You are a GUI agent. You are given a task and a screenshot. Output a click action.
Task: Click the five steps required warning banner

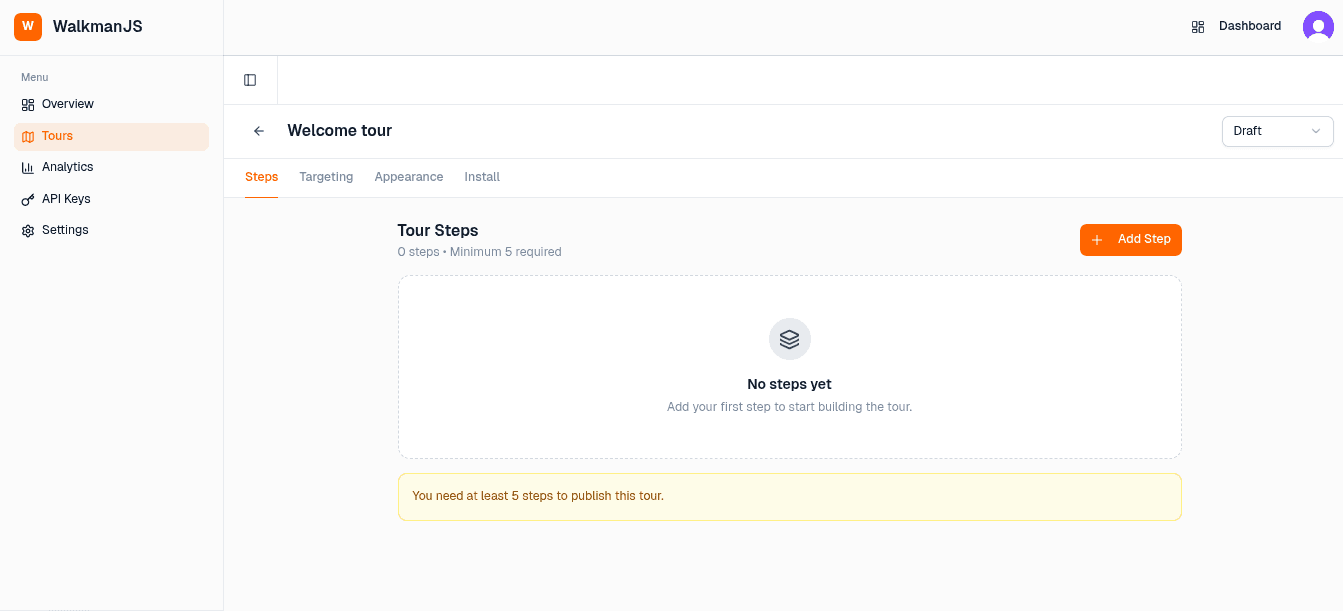(789, 496)
